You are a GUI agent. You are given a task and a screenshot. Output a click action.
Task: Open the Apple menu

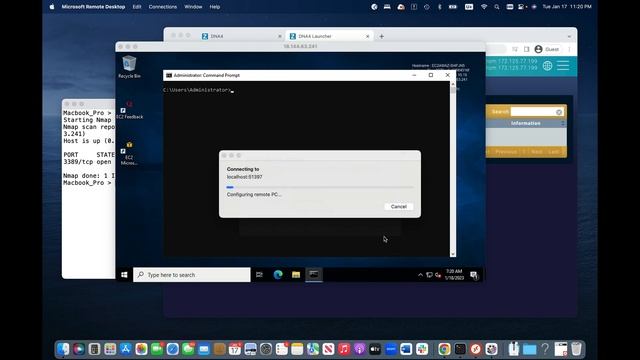click(52, 7)
